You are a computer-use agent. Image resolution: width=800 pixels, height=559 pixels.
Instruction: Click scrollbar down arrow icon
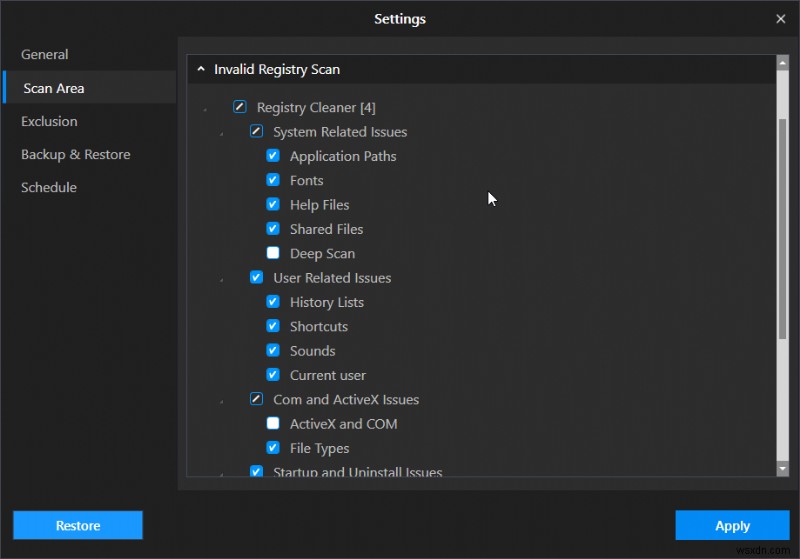pos(782,468)
